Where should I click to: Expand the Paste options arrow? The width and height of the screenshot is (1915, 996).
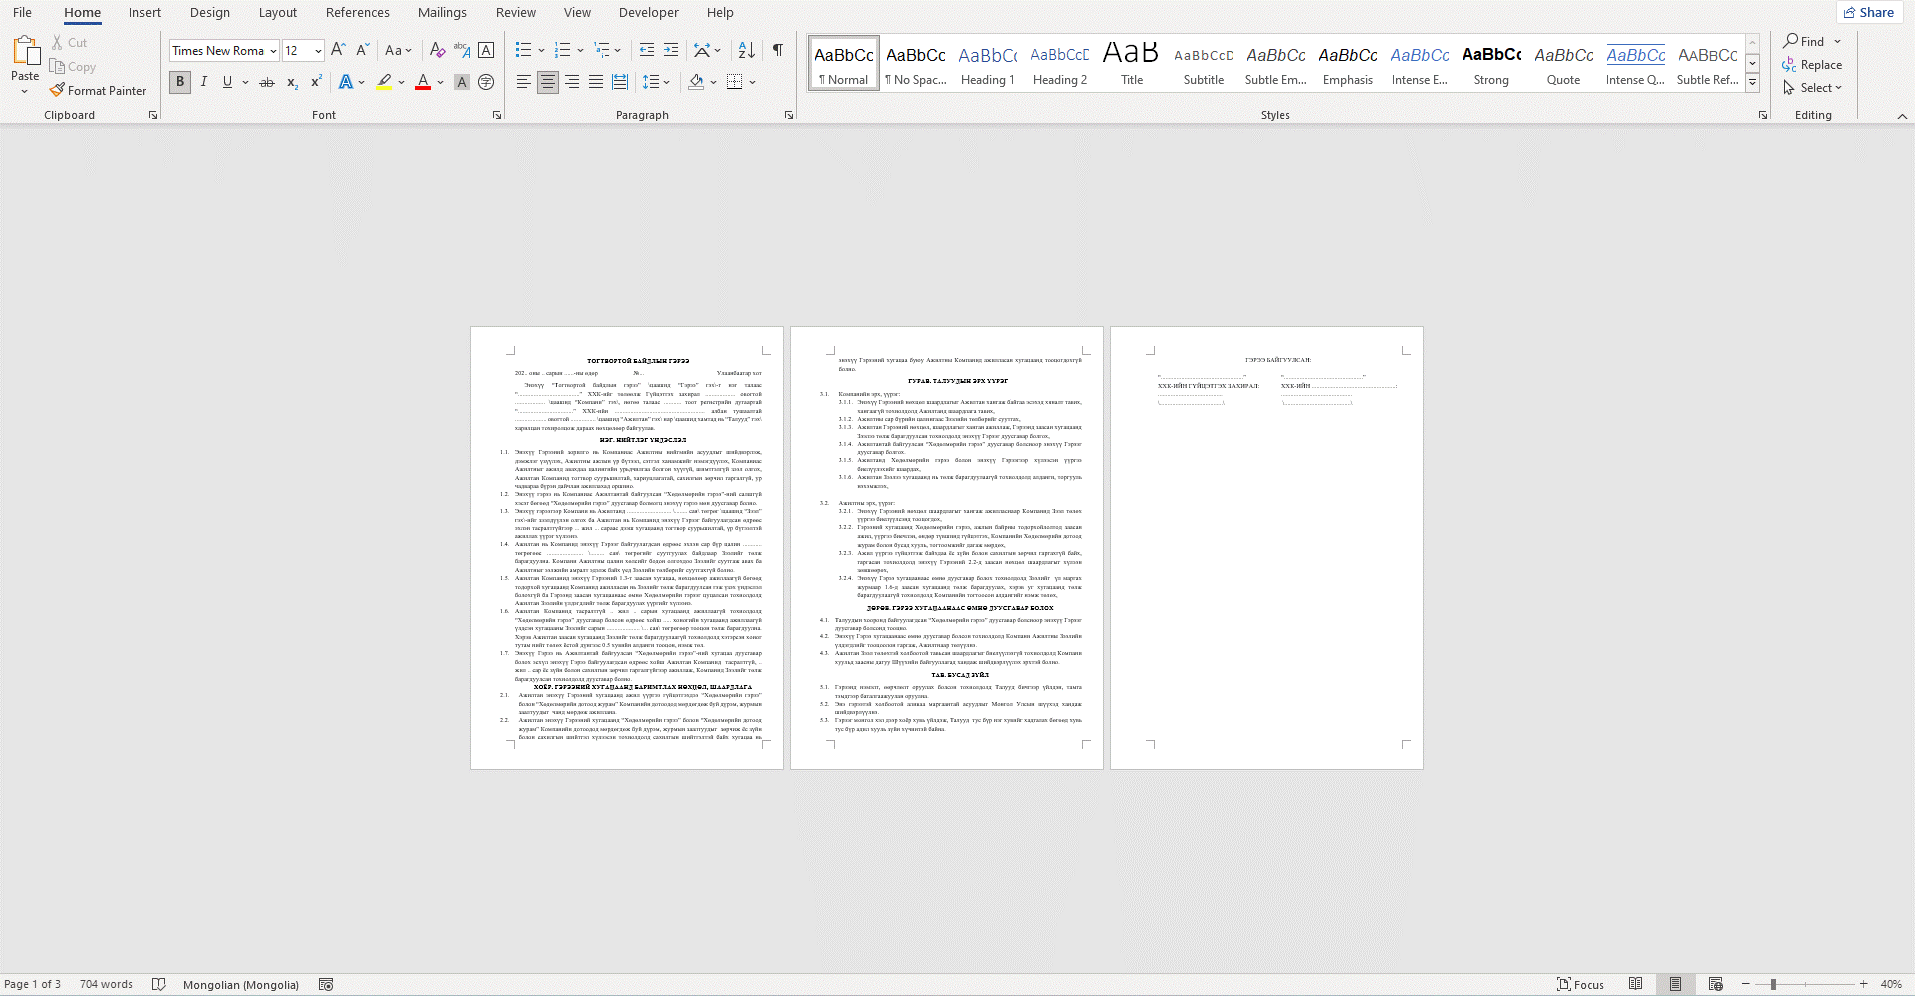[25, 91]
